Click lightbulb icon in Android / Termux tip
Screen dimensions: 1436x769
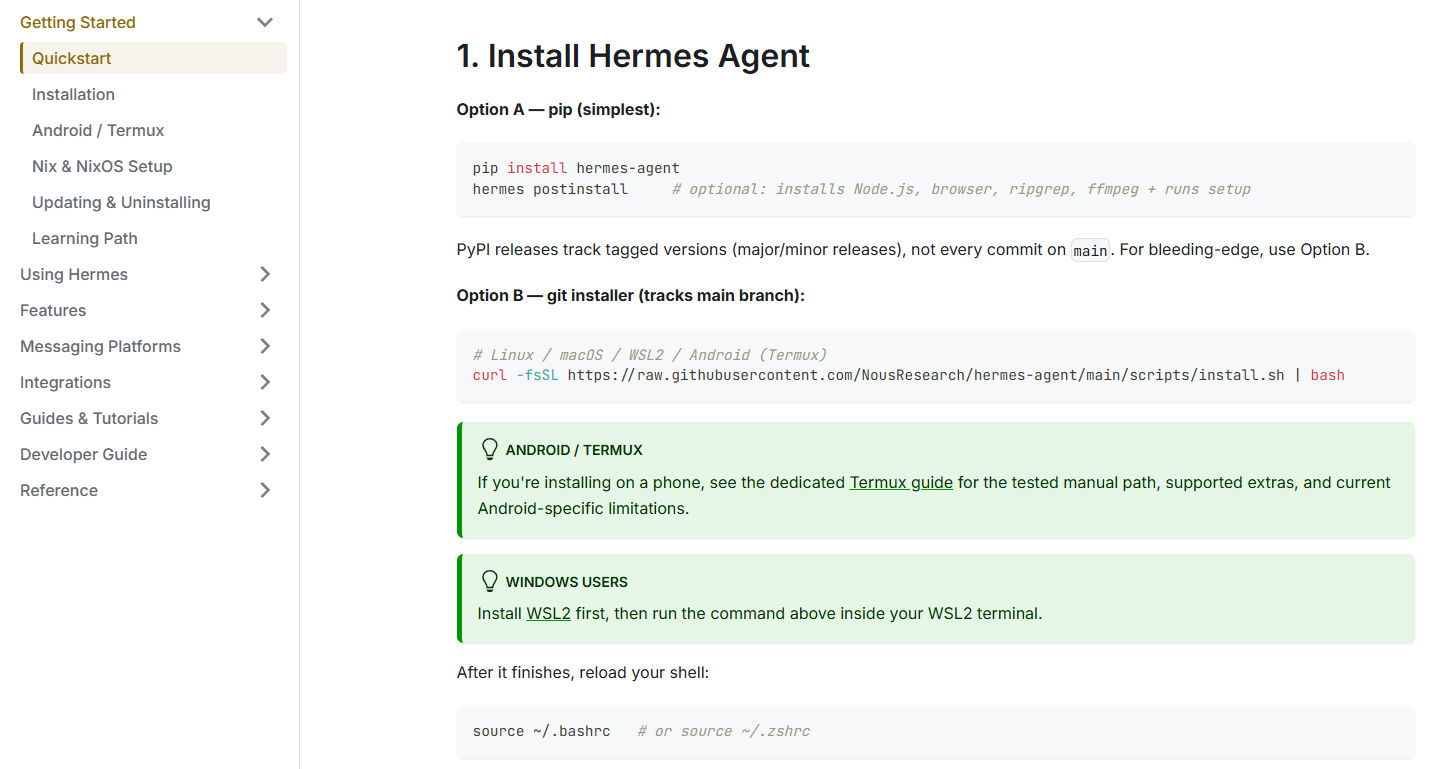(489, 449)
